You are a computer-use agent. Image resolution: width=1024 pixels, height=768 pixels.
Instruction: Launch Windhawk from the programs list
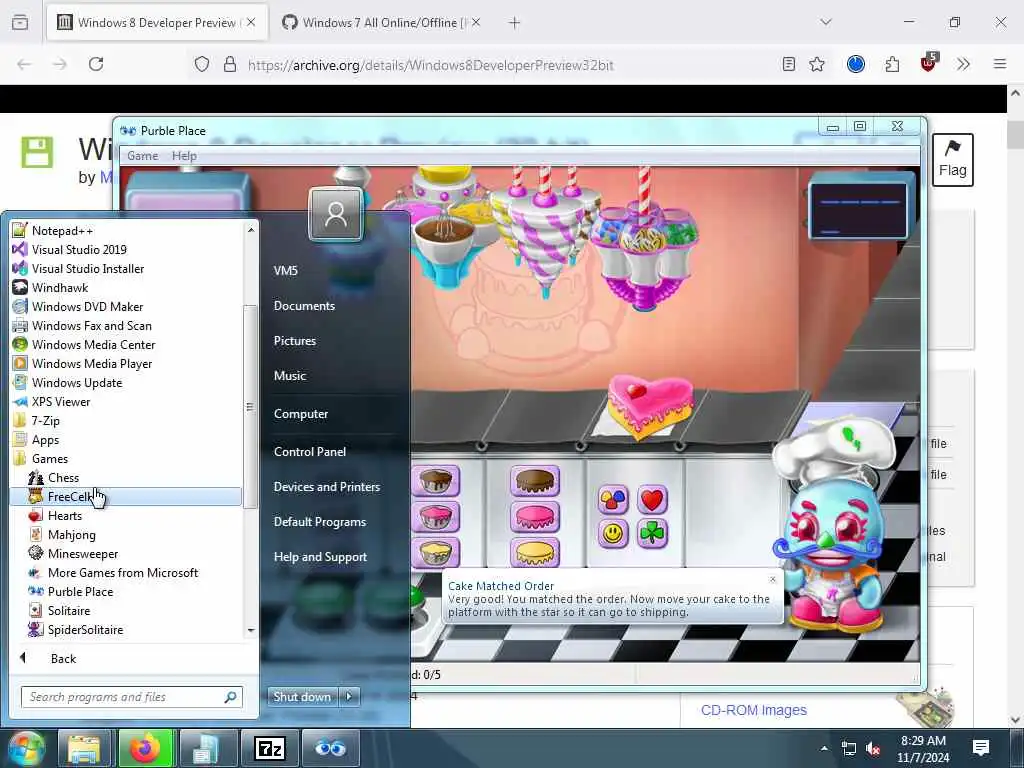click(x=125, y=287)
